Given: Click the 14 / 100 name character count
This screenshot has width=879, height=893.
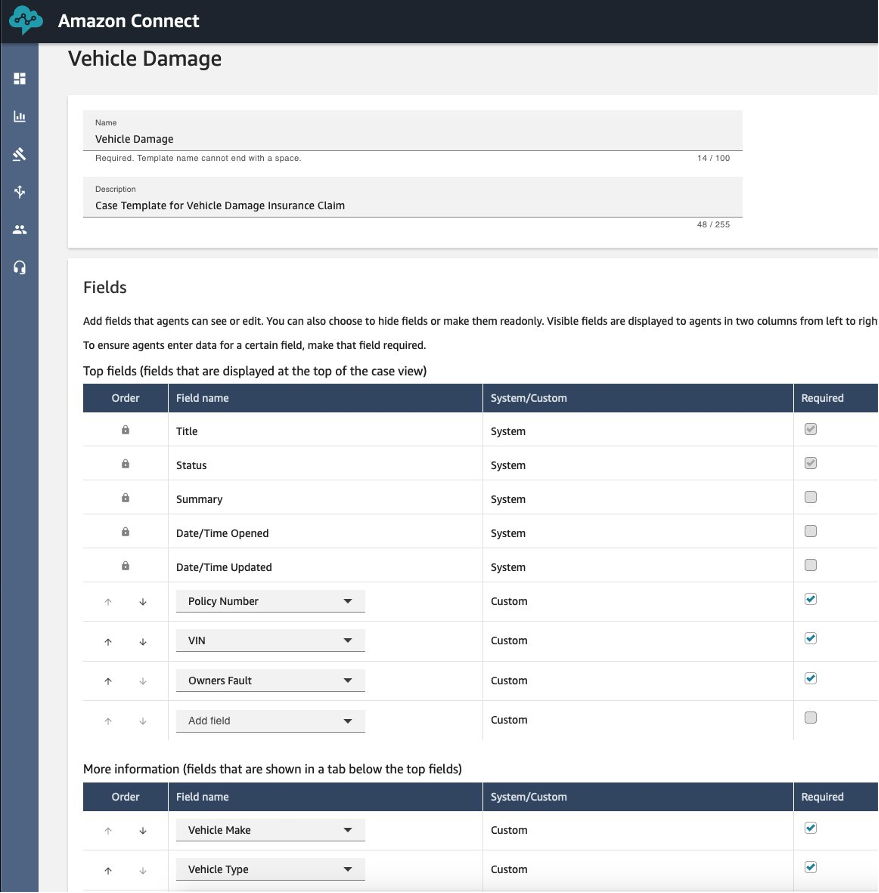Looking at the screenshot, I should pos(713,158).
